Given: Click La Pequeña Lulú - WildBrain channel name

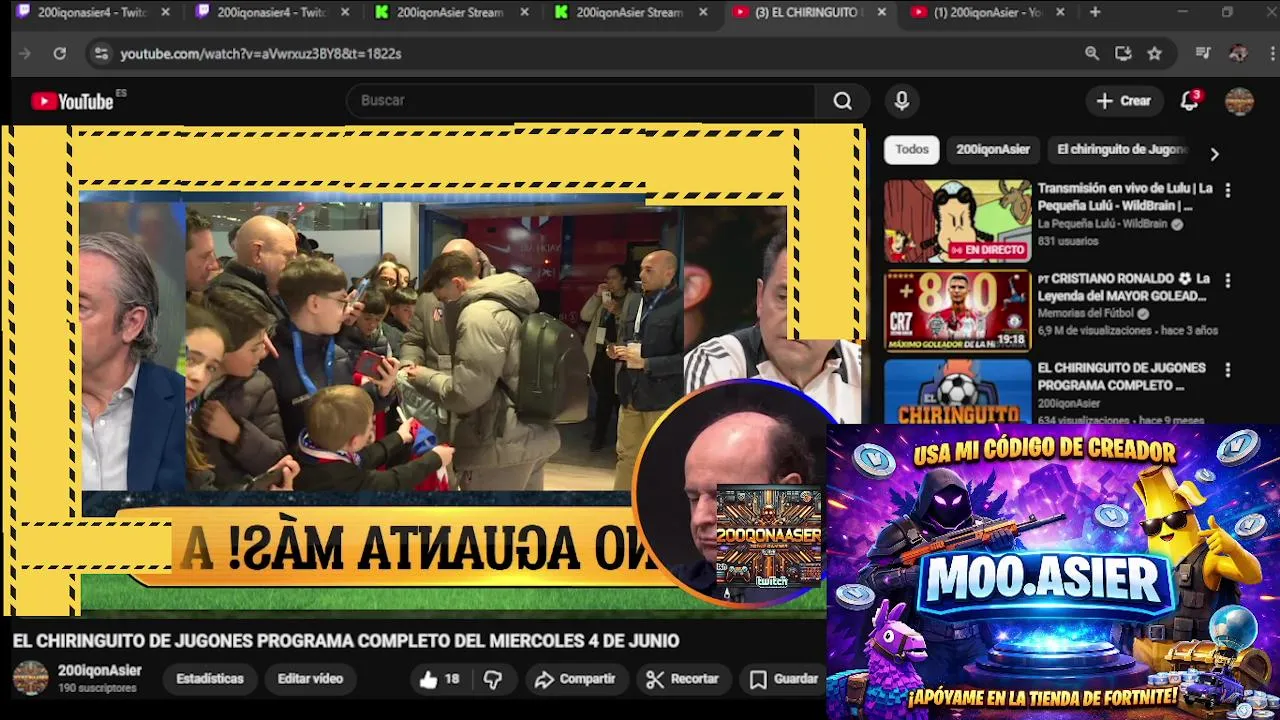Looking at the screenshot, I should (x=1102, y=224).
